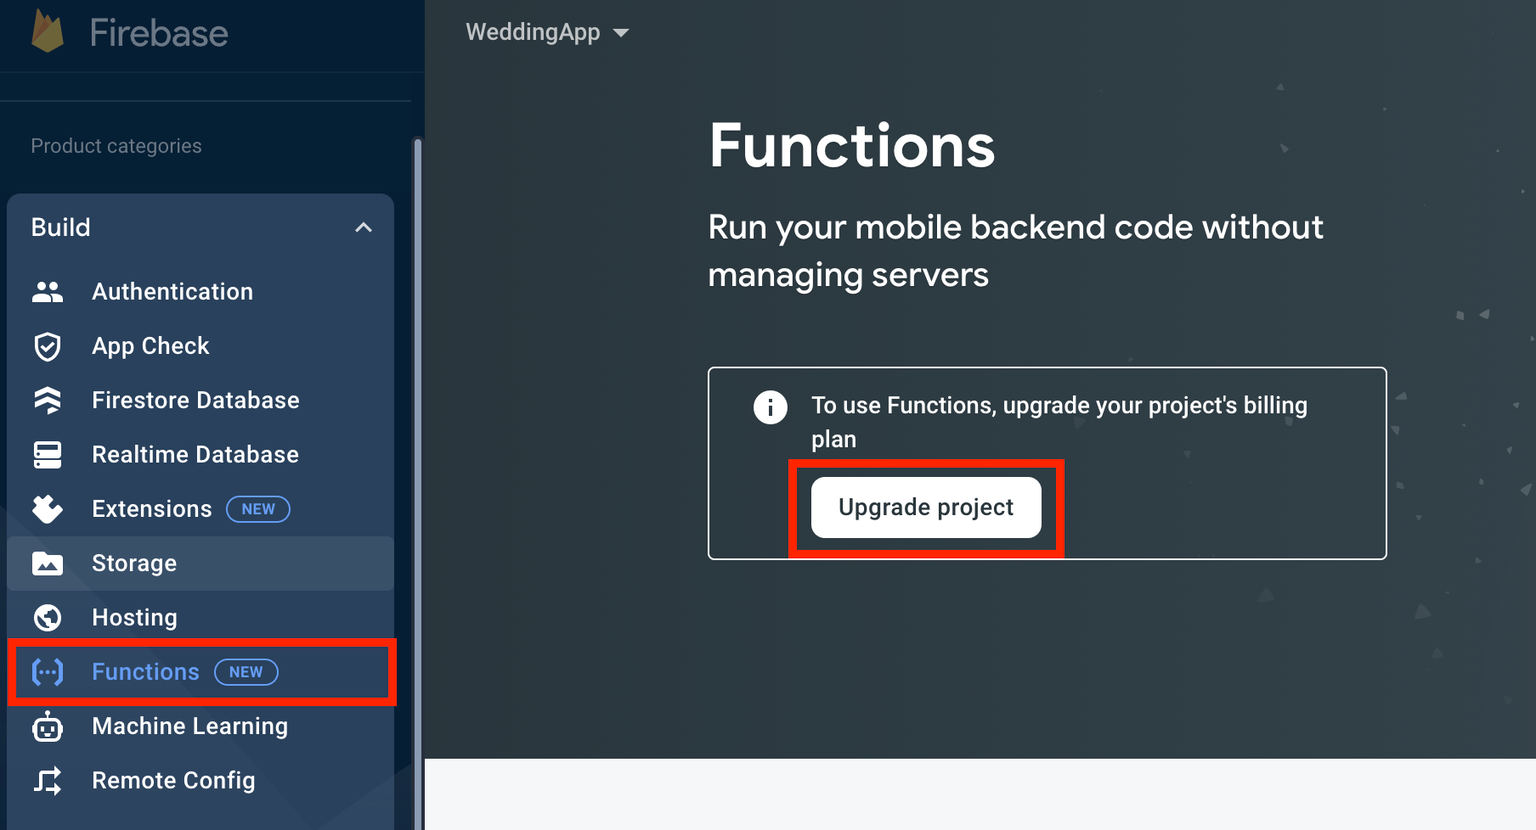Select Hosting in the Build menu

pos(200,618)
